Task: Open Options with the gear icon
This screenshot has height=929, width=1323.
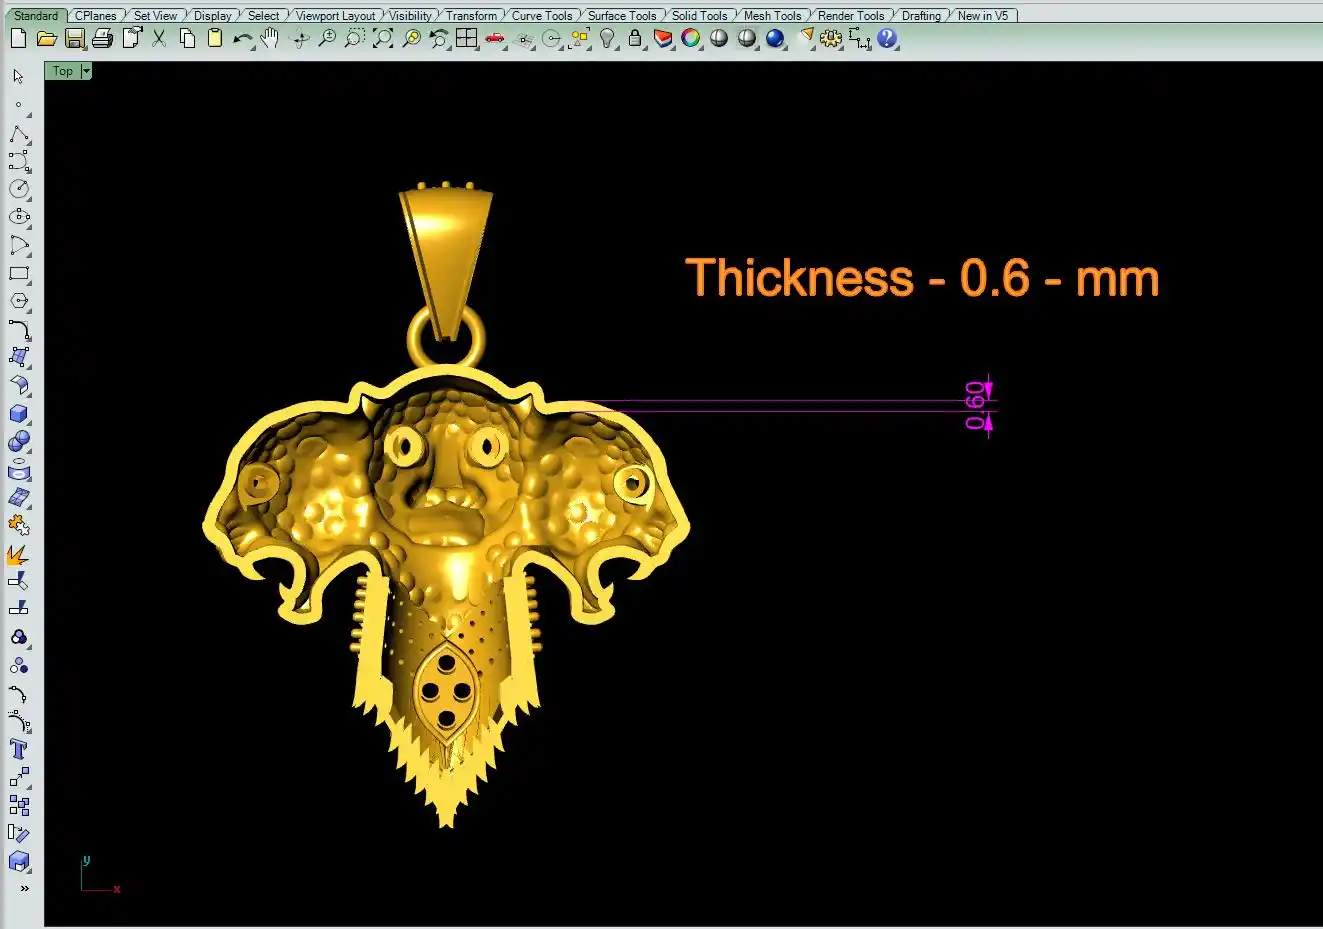Action: 830,39
